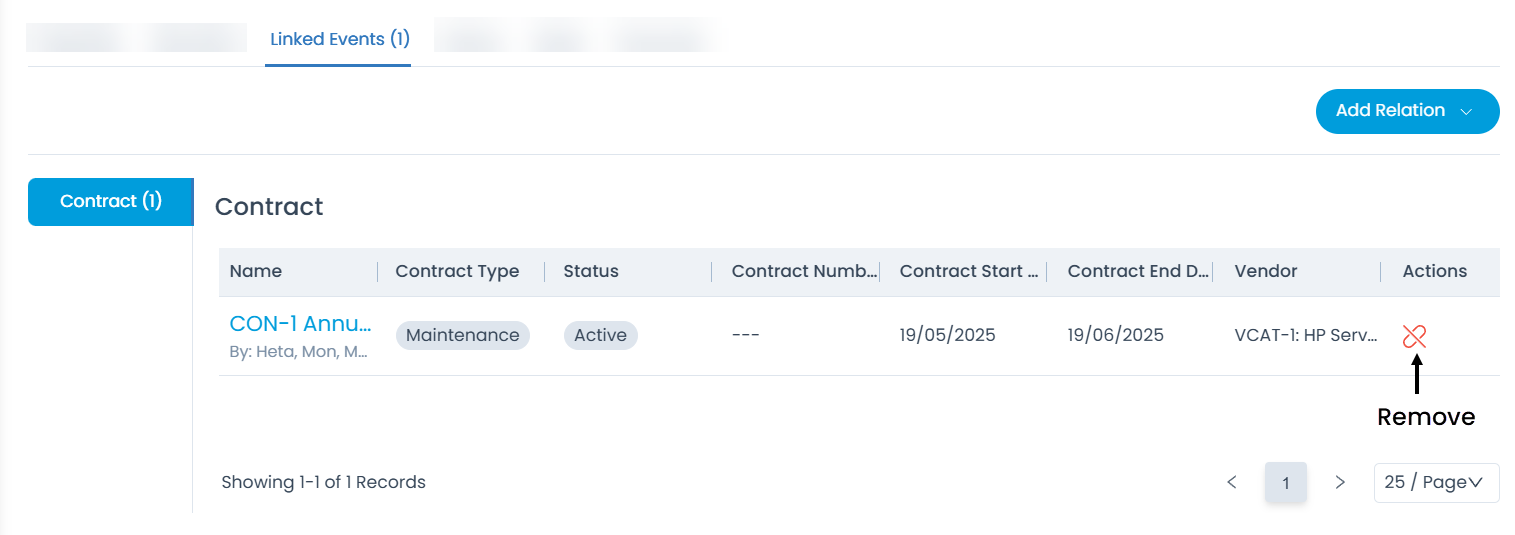Click the Active status badge
This screenshot has width=1515, height=535.
pos(600,335)
